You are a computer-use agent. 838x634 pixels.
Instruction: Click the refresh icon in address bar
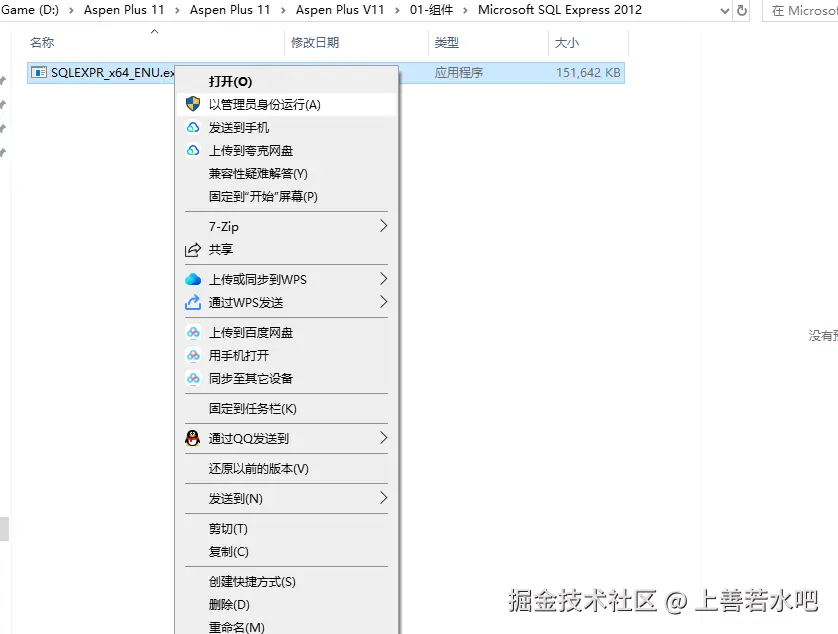[x=742, y=10]
